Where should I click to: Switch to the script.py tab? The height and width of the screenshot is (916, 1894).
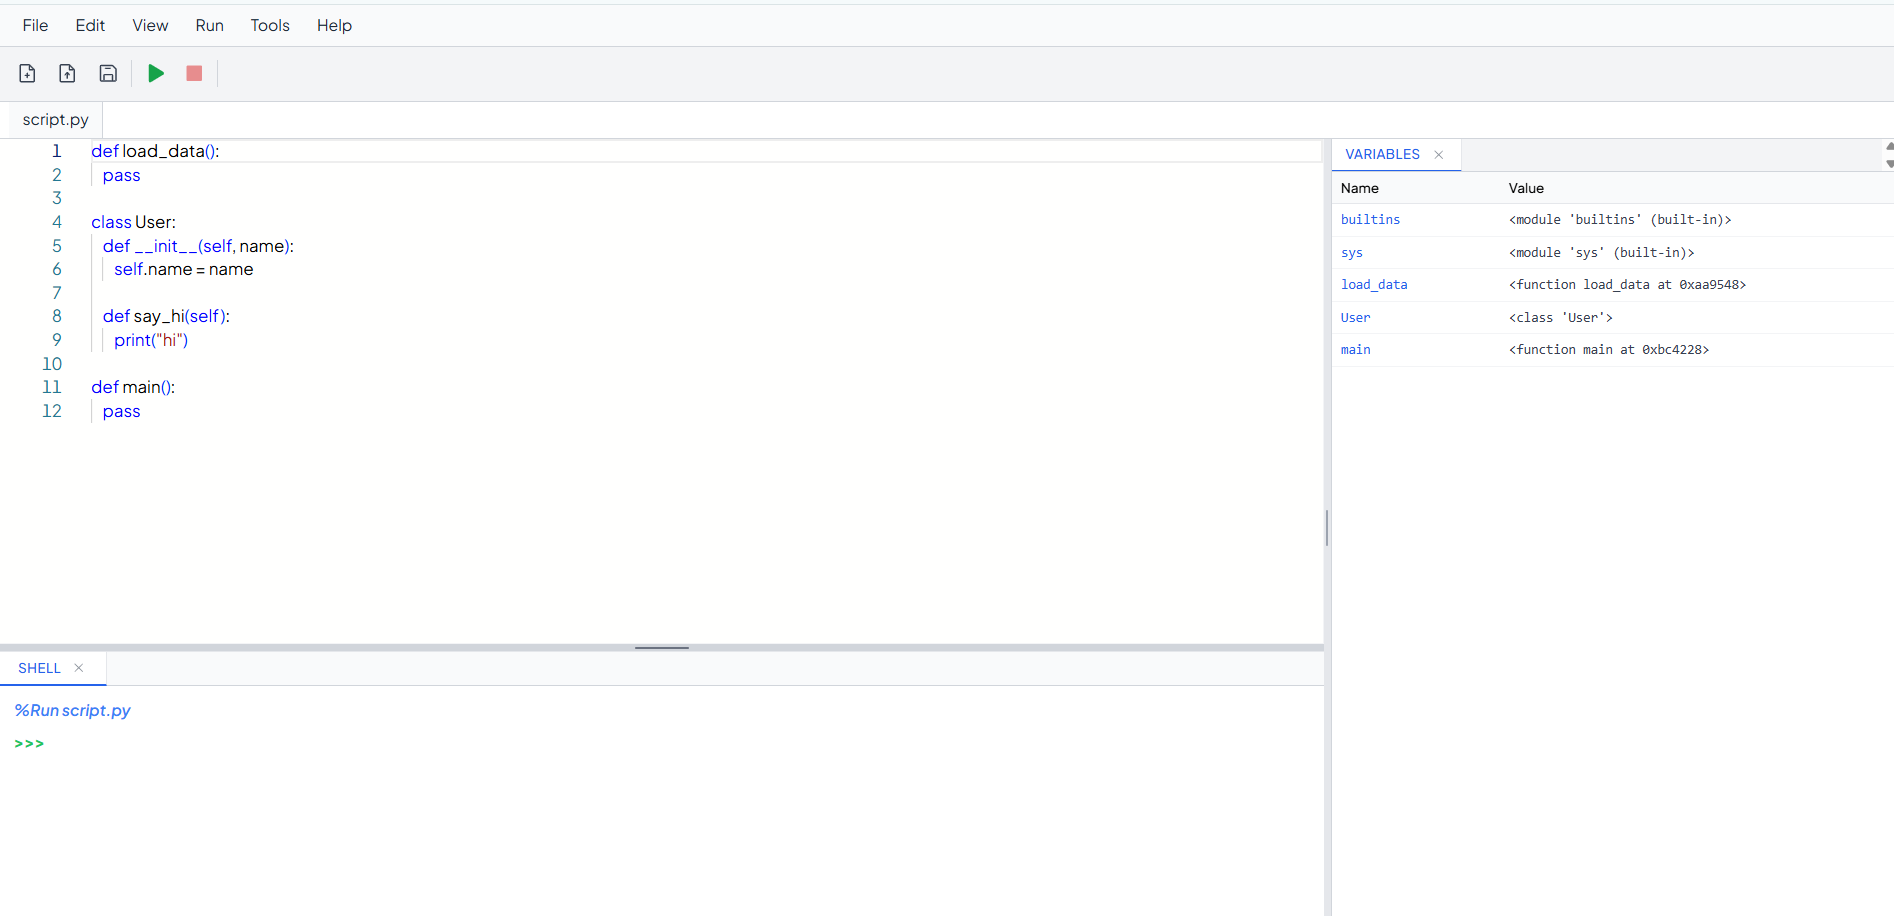click(55, 119)
